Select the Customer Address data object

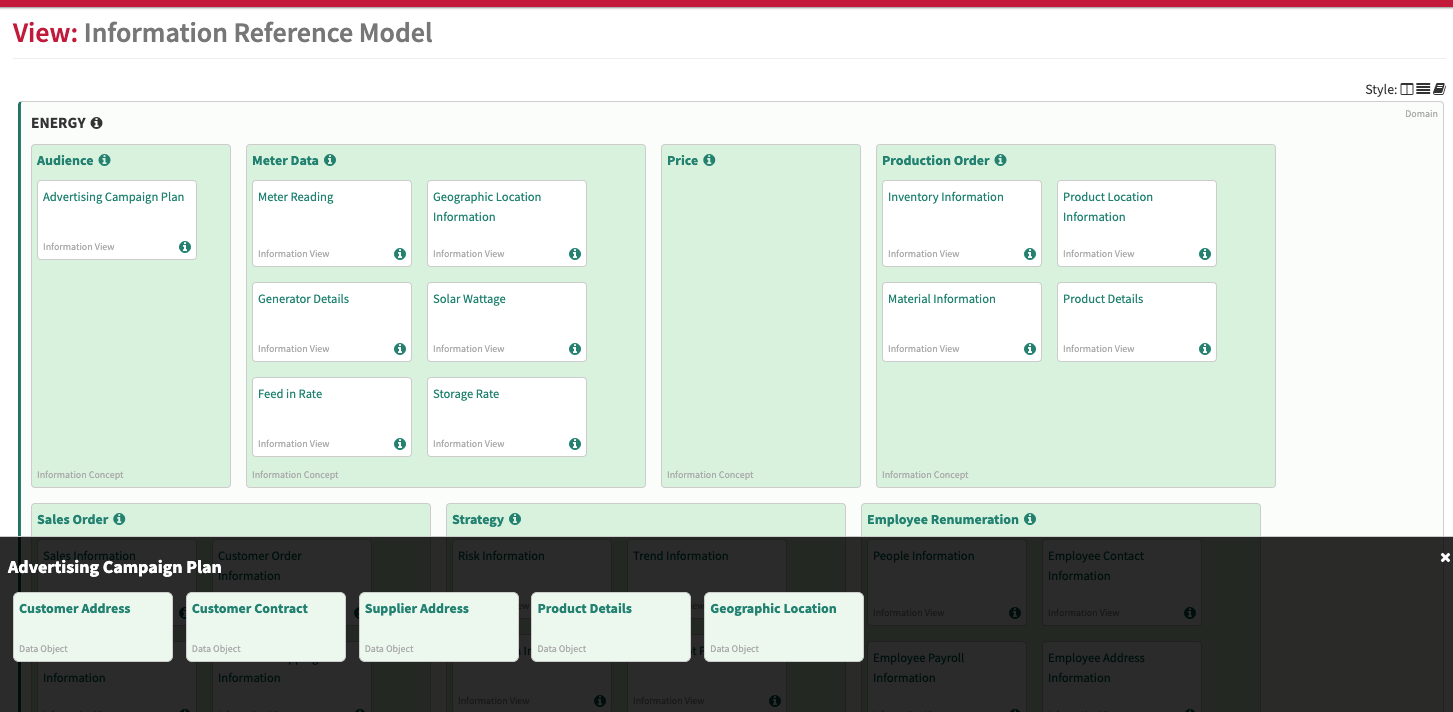[93, 627]
